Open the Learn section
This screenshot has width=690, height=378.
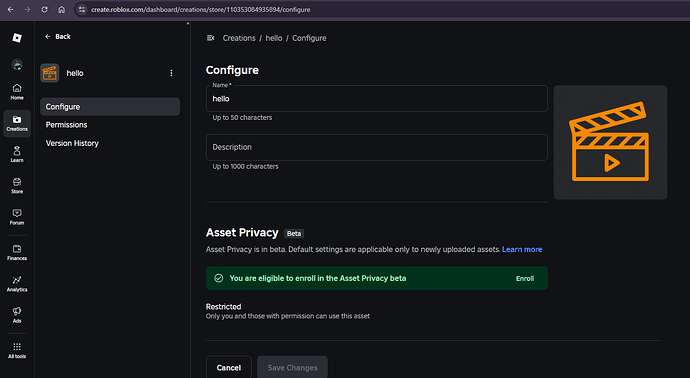click(17, 154)
